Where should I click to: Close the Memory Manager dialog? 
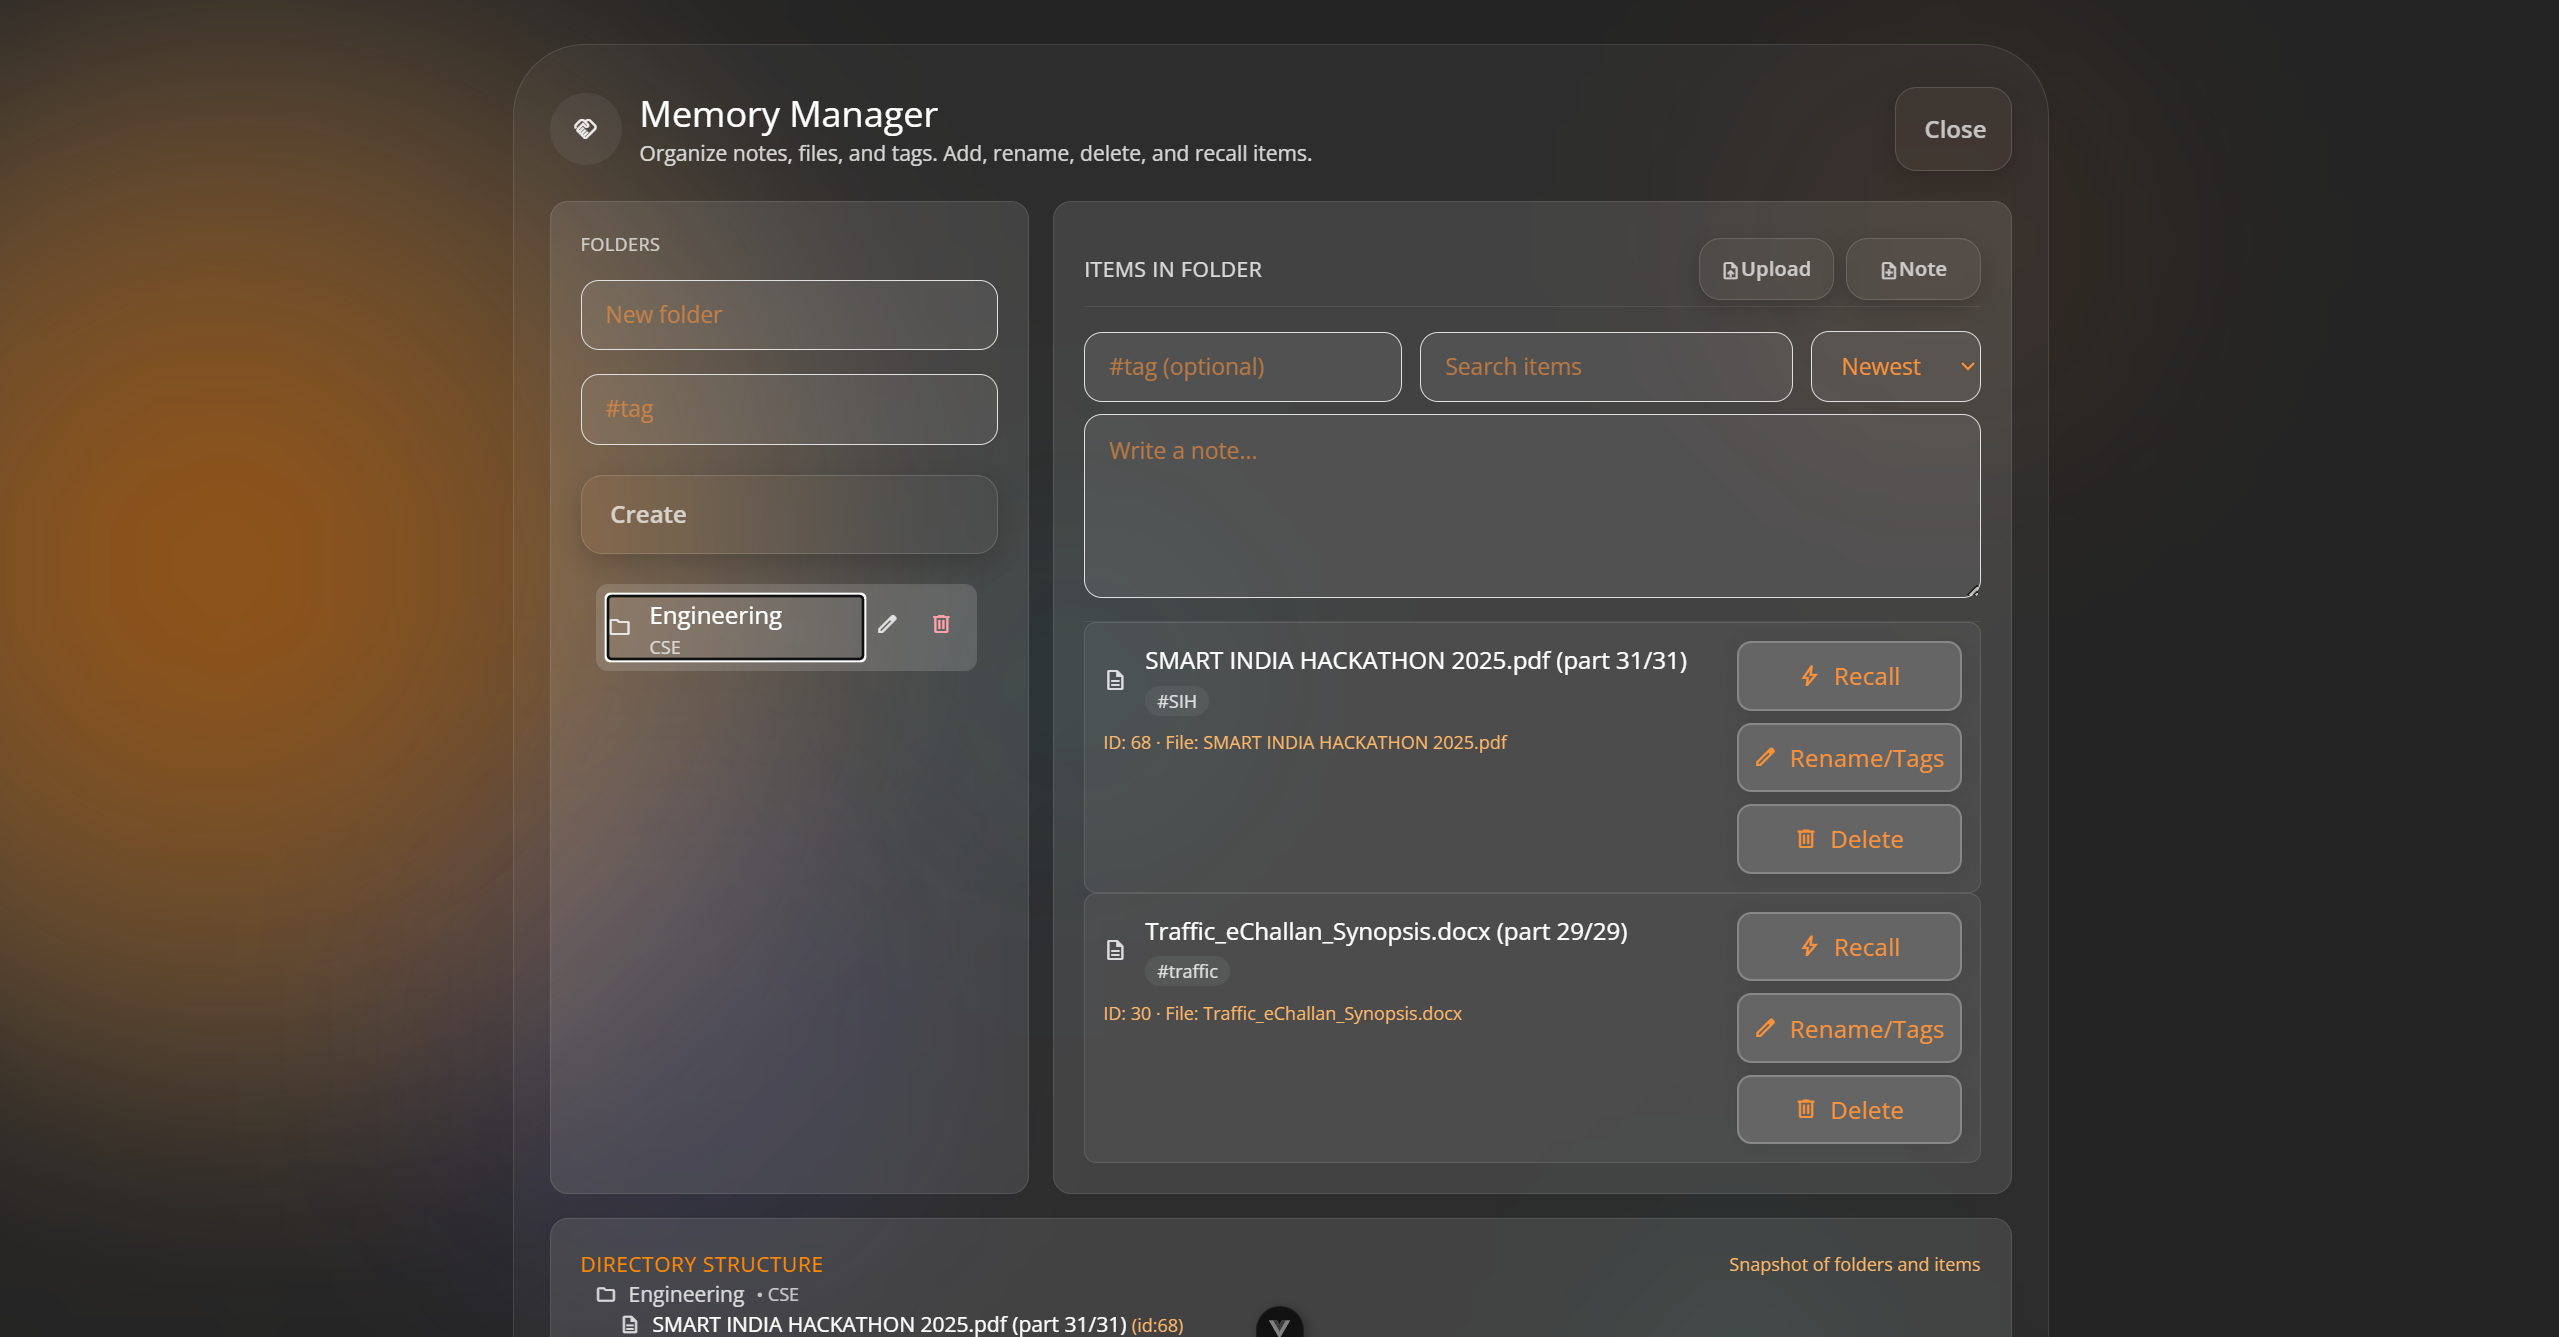point(1952,129)
